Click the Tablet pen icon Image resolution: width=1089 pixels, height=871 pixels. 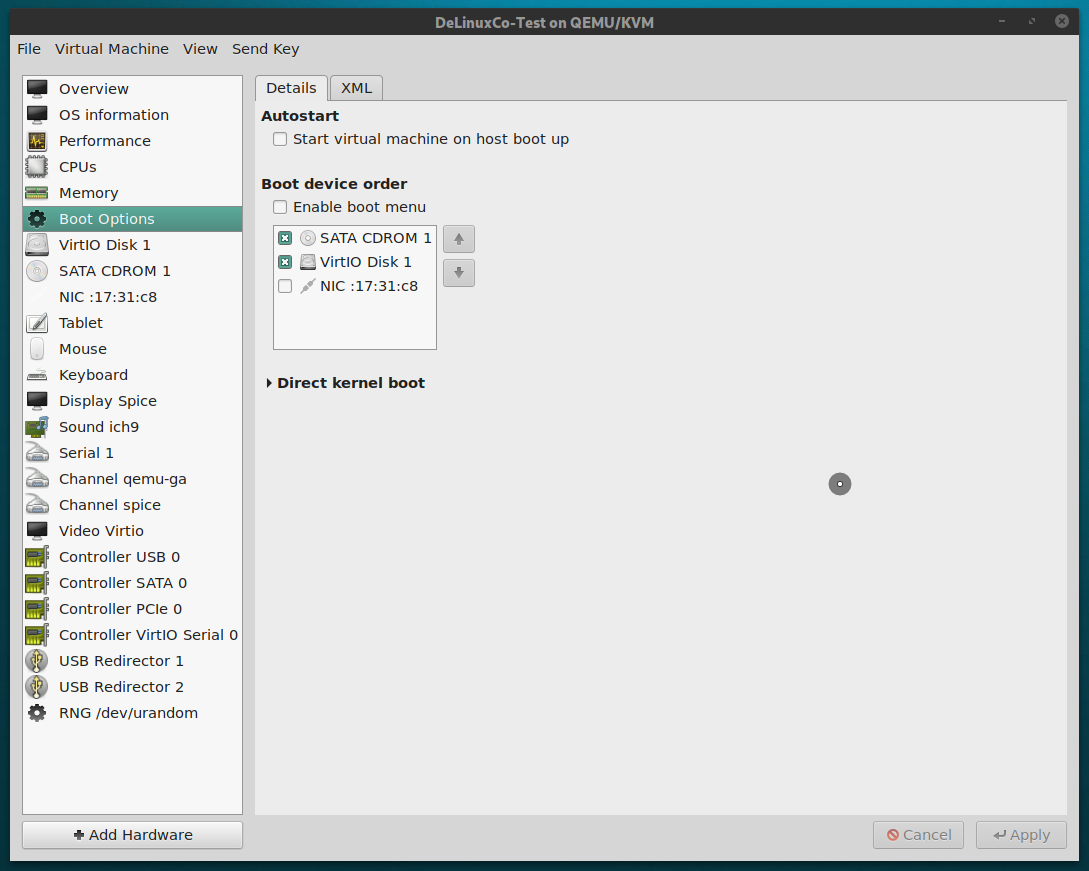click(x=37, y=323)
